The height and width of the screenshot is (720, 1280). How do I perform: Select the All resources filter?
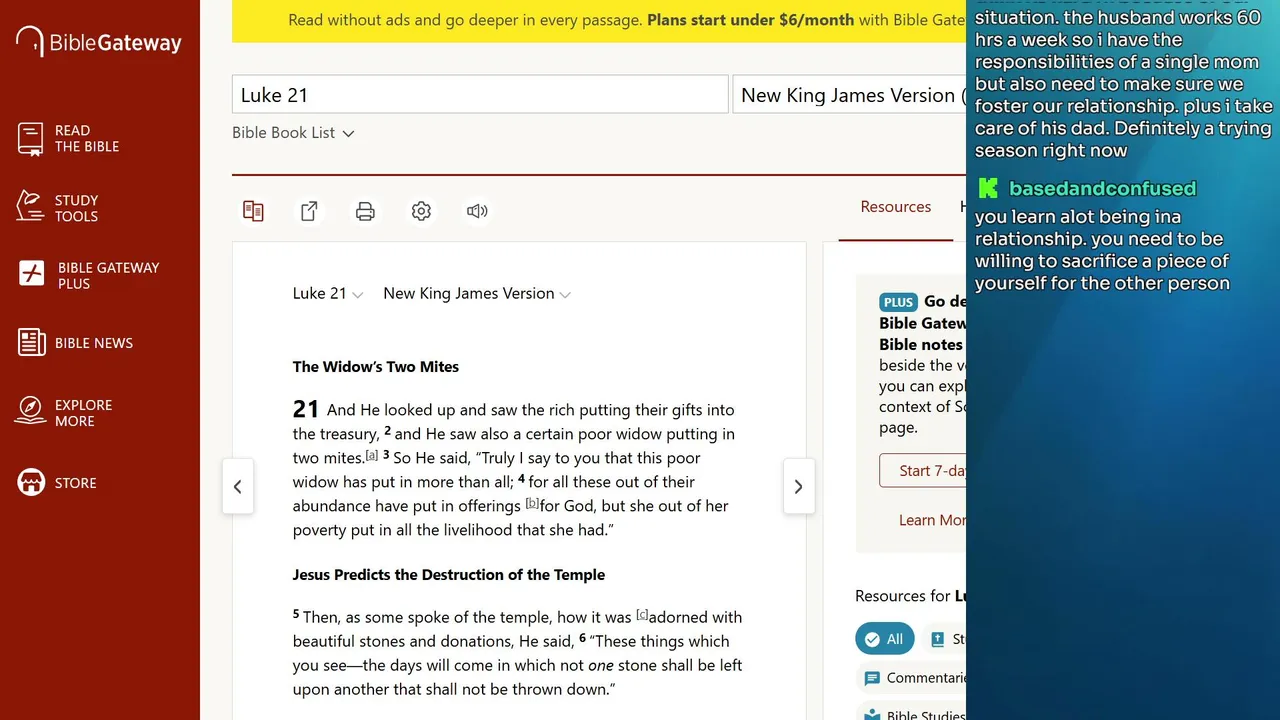(885, 639)
